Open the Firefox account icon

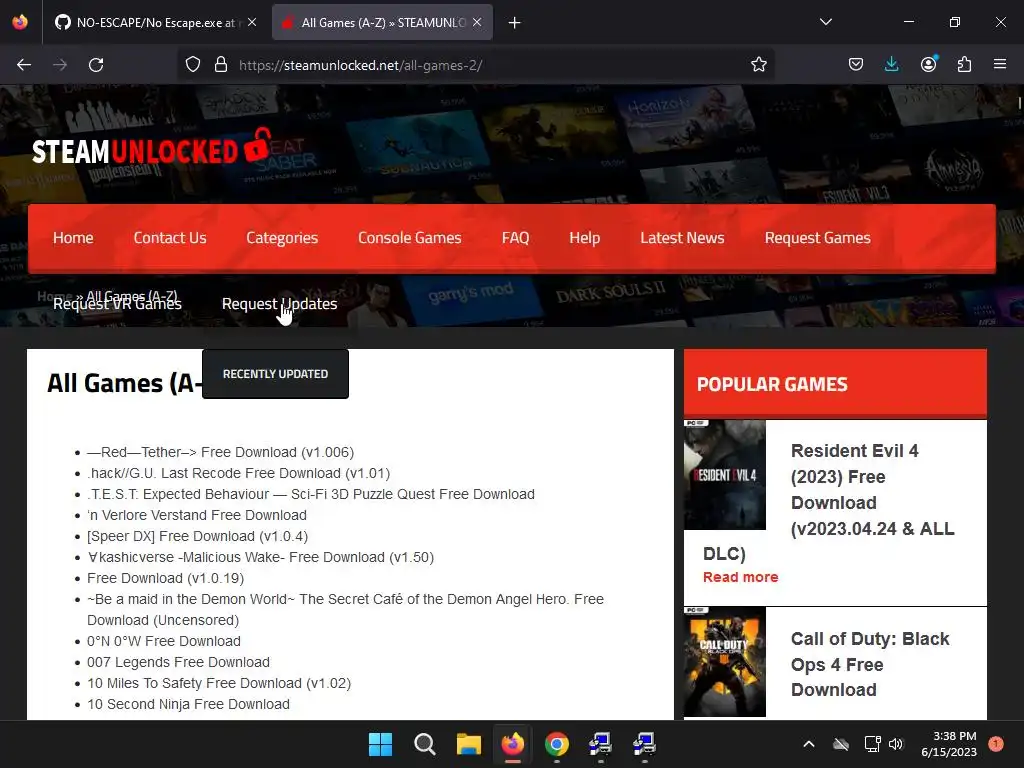pyautogui.click(x=928, y=64)
